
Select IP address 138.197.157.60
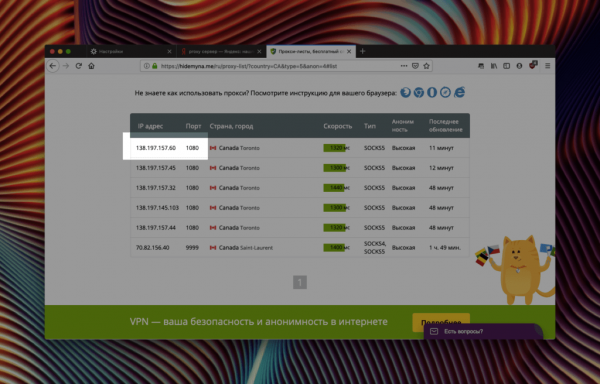(156, 148)
